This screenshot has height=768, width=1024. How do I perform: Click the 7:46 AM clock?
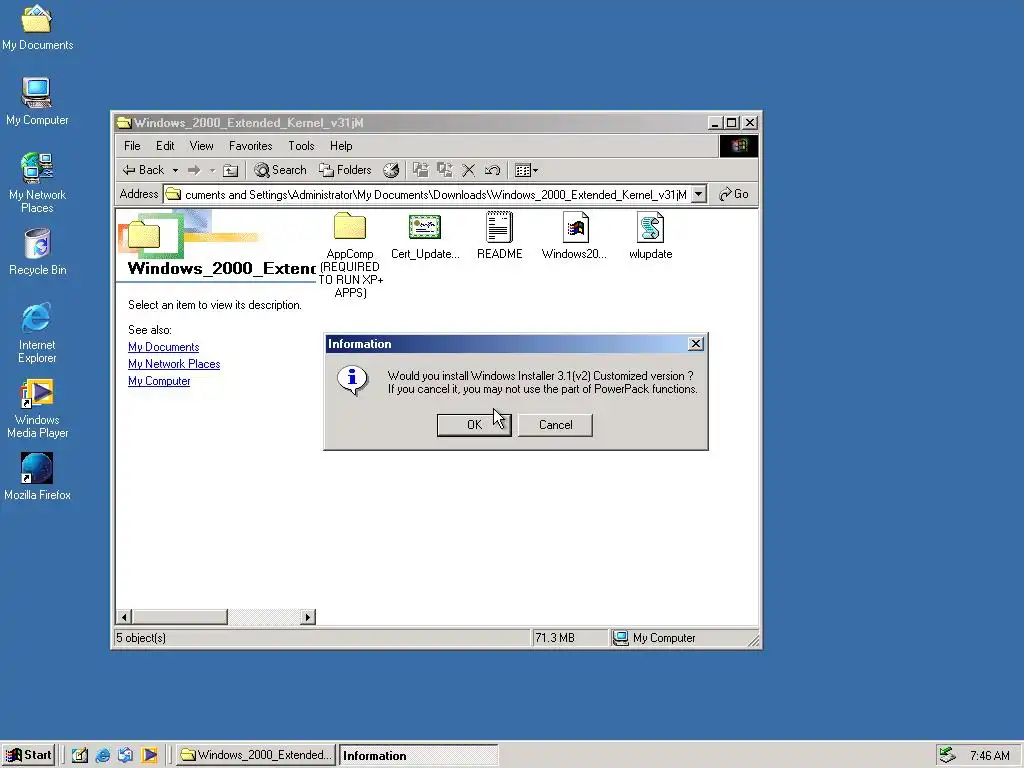989,756
